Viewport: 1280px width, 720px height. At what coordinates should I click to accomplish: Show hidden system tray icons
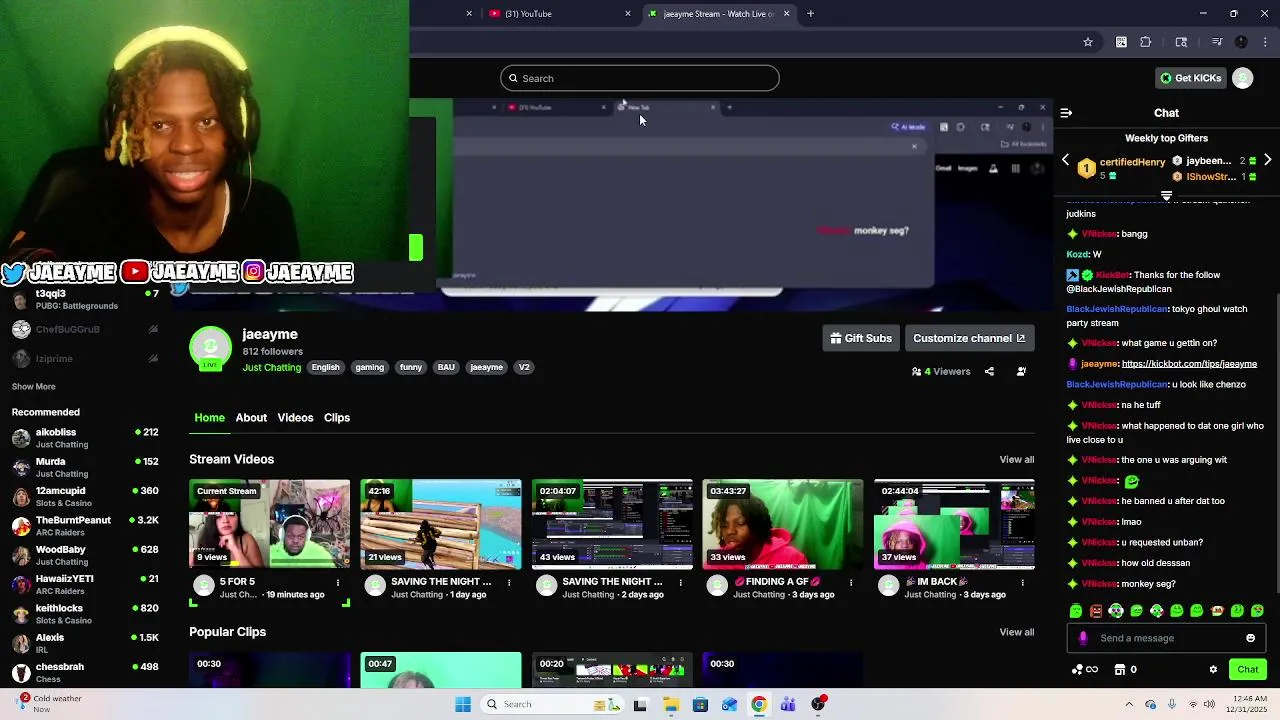coord(1129,704)
